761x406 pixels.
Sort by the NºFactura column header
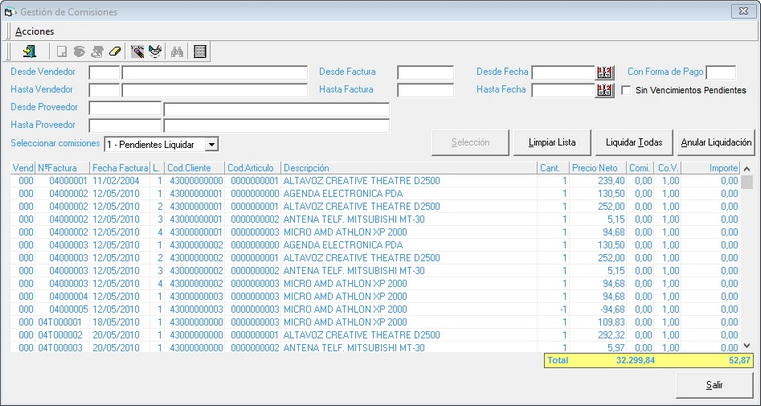[x=63, y=168]
